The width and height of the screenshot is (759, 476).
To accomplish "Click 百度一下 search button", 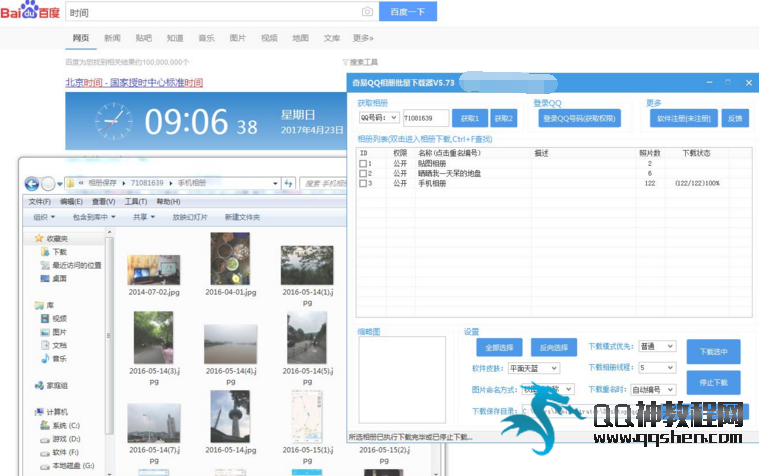I will pyautogui.click(x=408, y=12).
